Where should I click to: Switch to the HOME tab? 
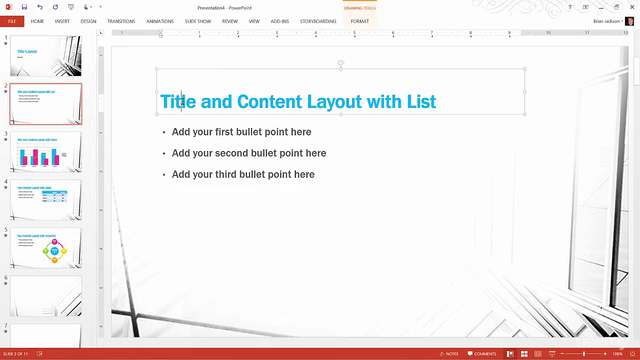coord(37,21)
